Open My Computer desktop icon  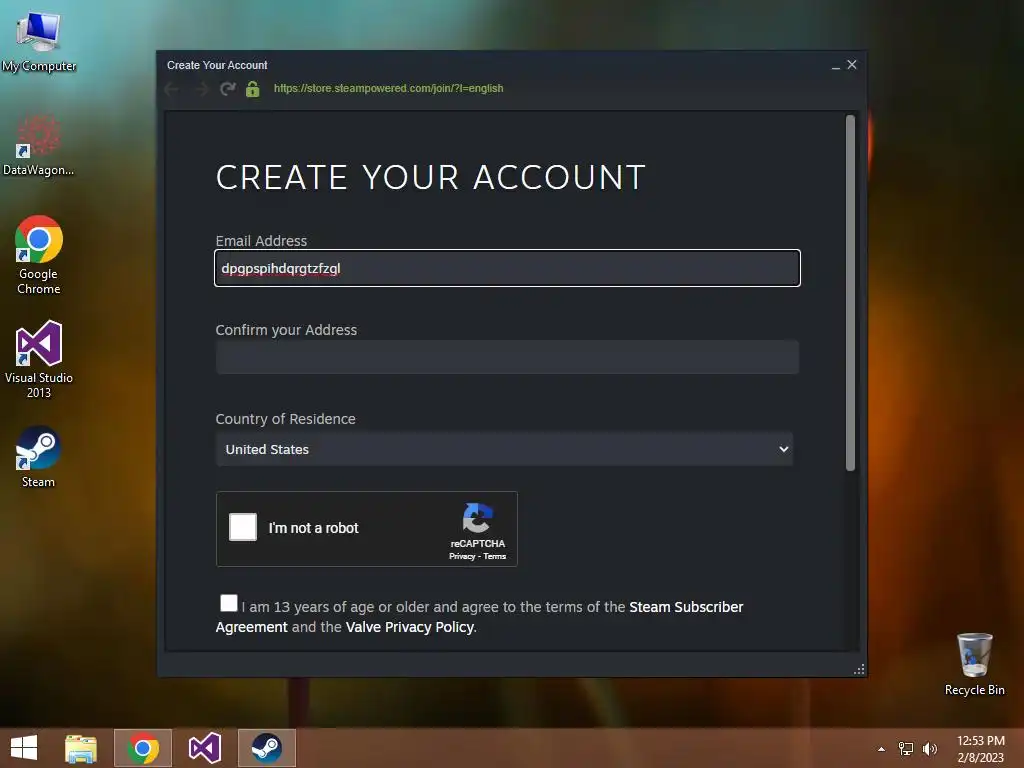pyautogui.click(x=39, y=41)
